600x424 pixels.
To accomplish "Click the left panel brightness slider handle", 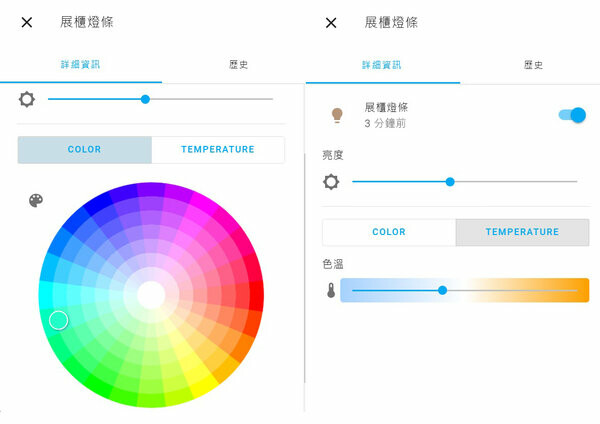I will coord(145,99).
